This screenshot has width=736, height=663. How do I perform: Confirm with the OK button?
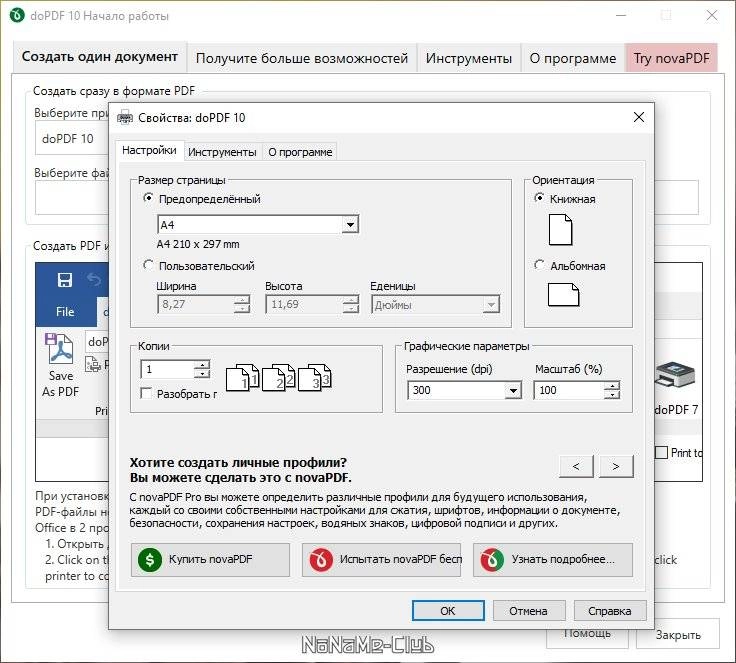click(448, 610)
